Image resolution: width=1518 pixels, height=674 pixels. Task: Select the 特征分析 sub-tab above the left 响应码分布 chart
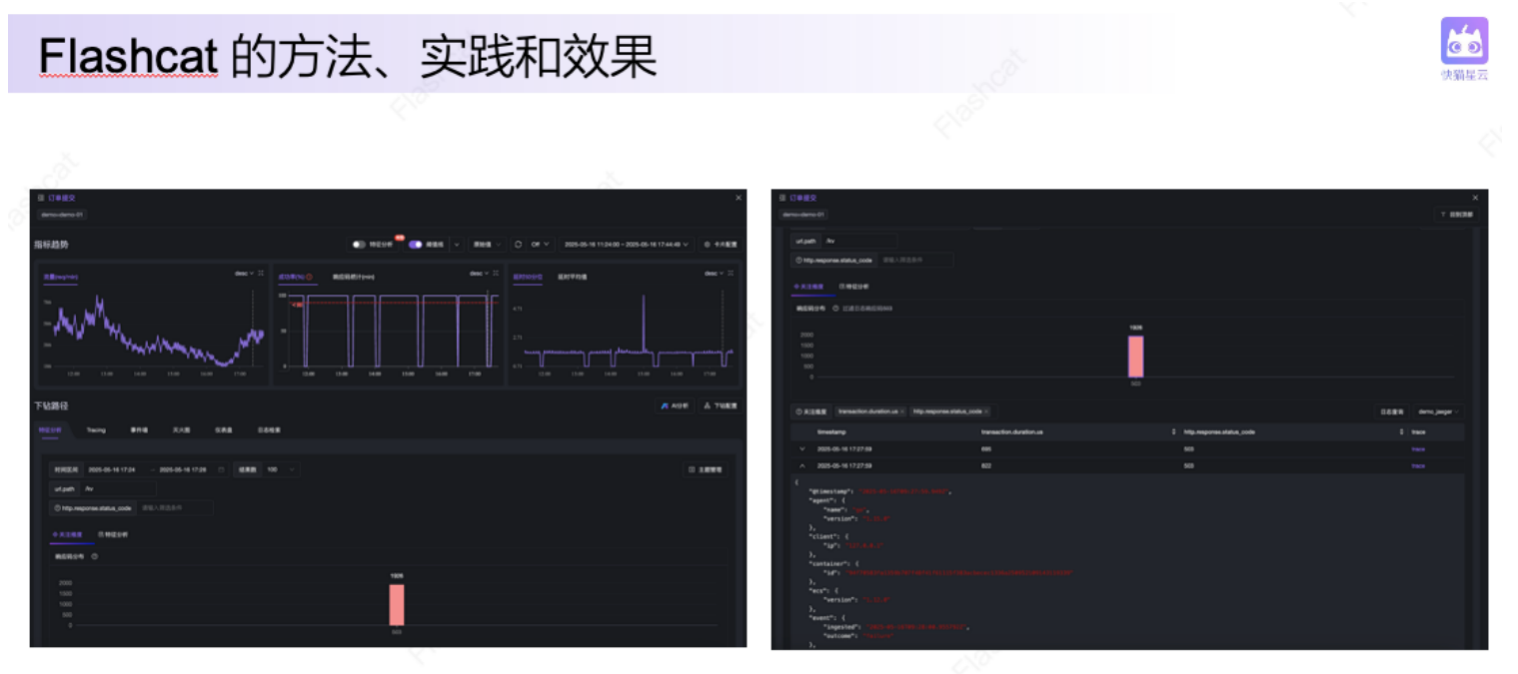pos(115,535)
